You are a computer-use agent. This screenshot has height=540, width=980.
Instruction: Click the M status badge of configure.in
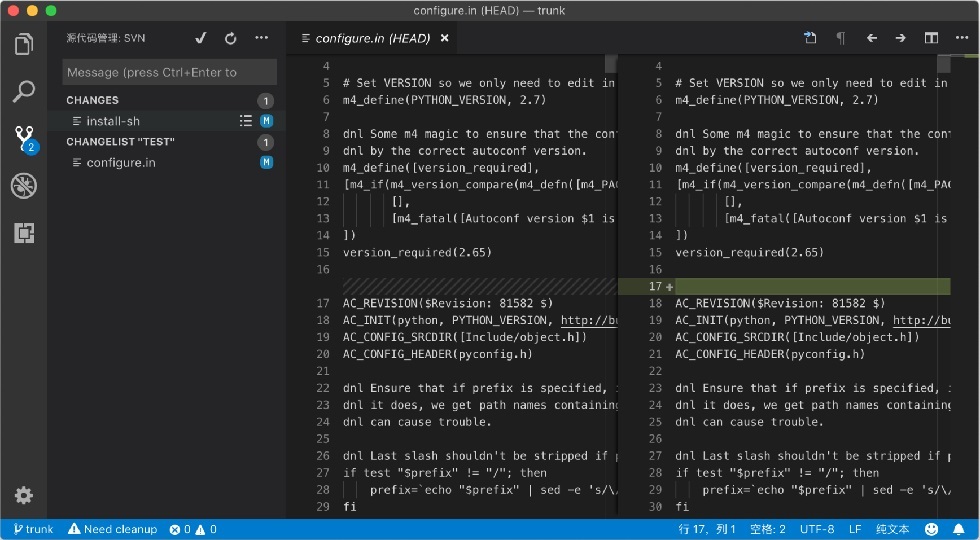pyautogui.click(x=266, y=162)
